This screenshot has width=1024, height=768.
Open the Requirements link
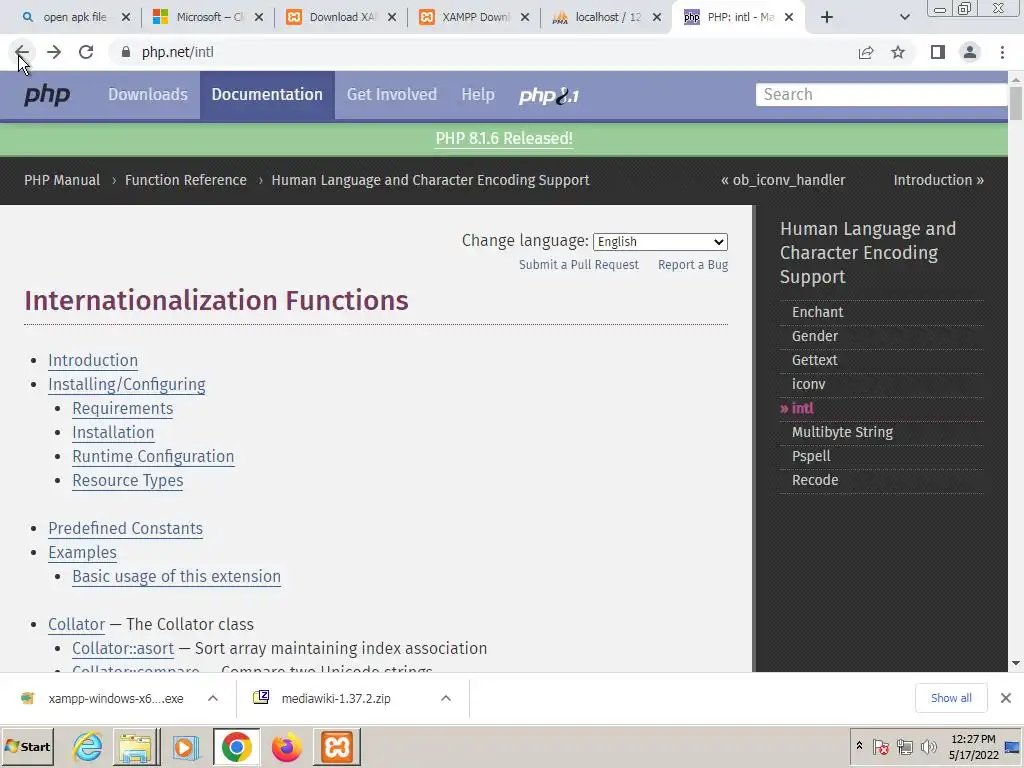tap(123, 409)
